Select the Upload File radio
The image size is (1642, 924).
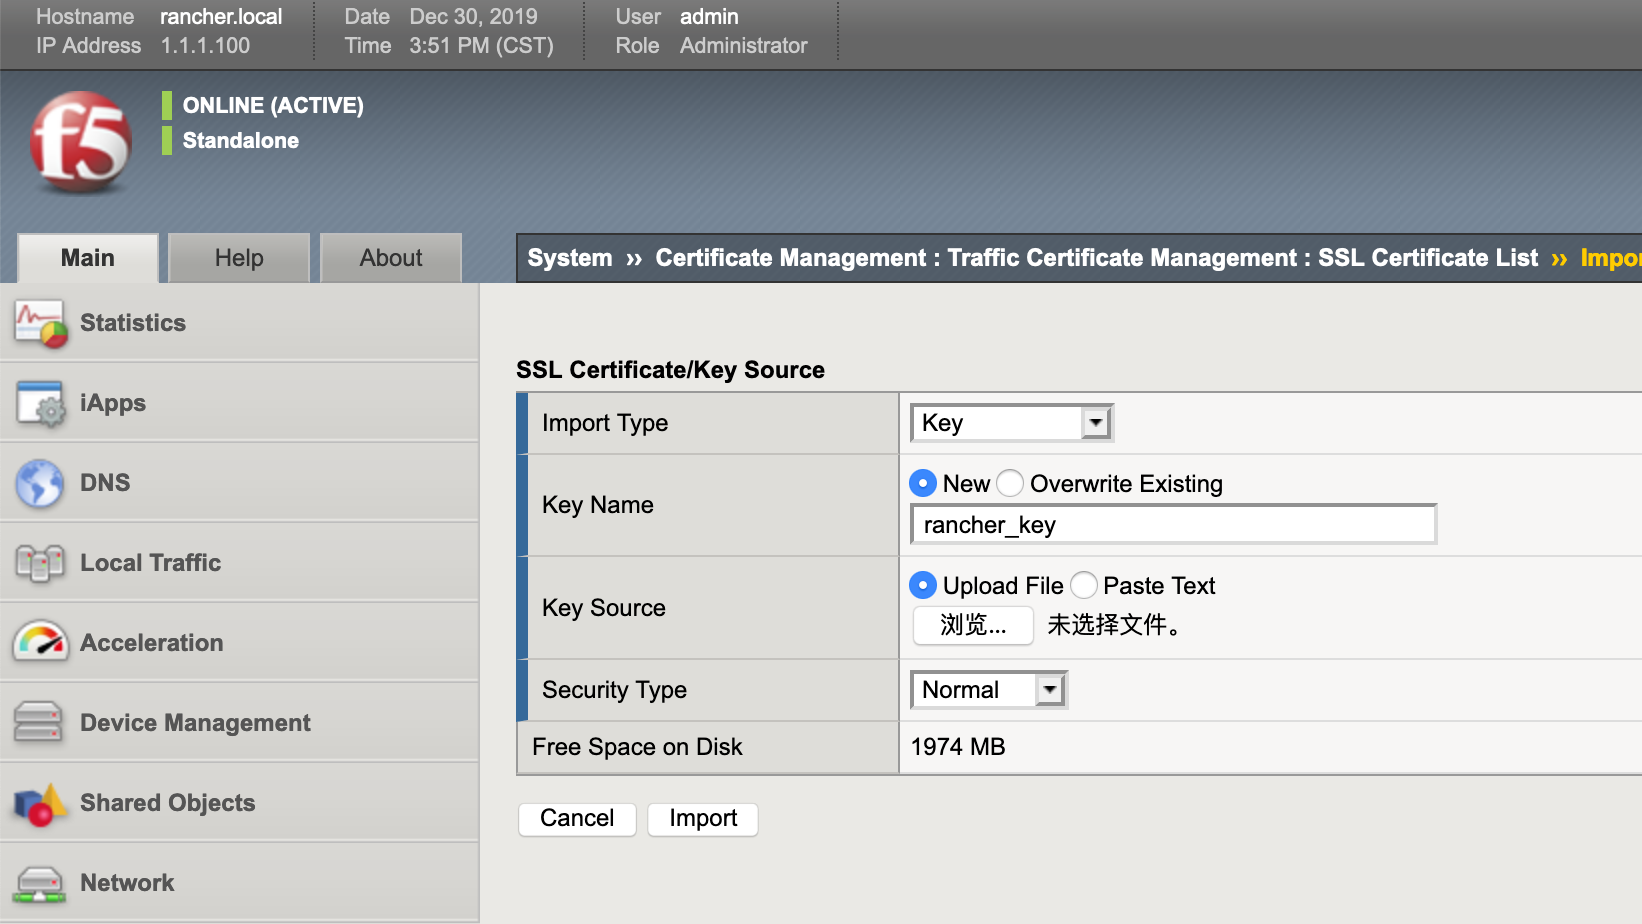click(923, 586)
